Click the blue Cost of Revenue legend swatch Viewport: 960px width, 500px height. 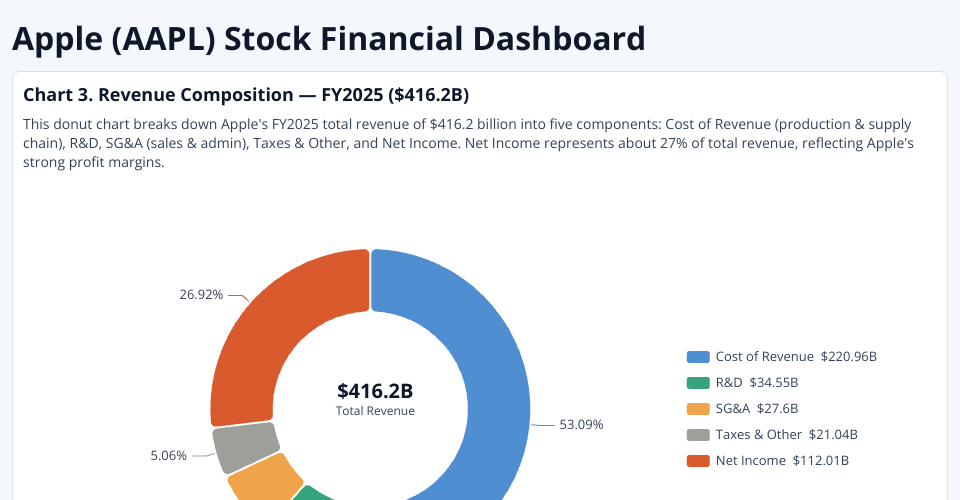pos(698,357)
